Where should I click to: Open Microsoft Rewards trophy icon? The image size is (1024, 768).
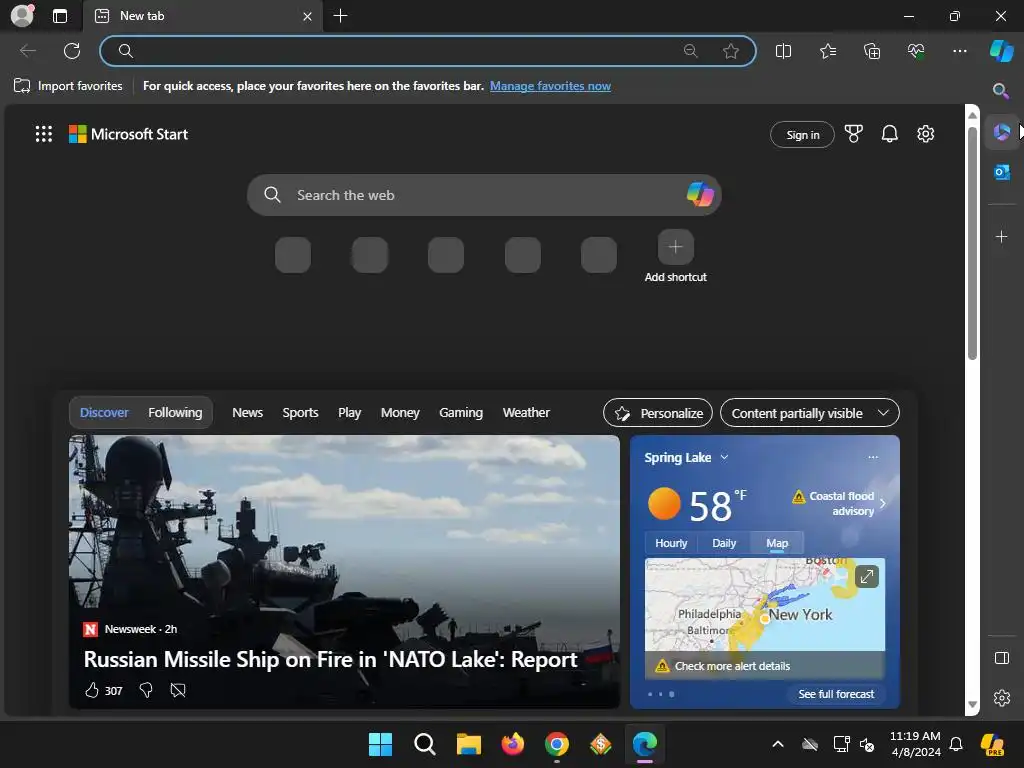pyautogui.click(x=853, y=134)
